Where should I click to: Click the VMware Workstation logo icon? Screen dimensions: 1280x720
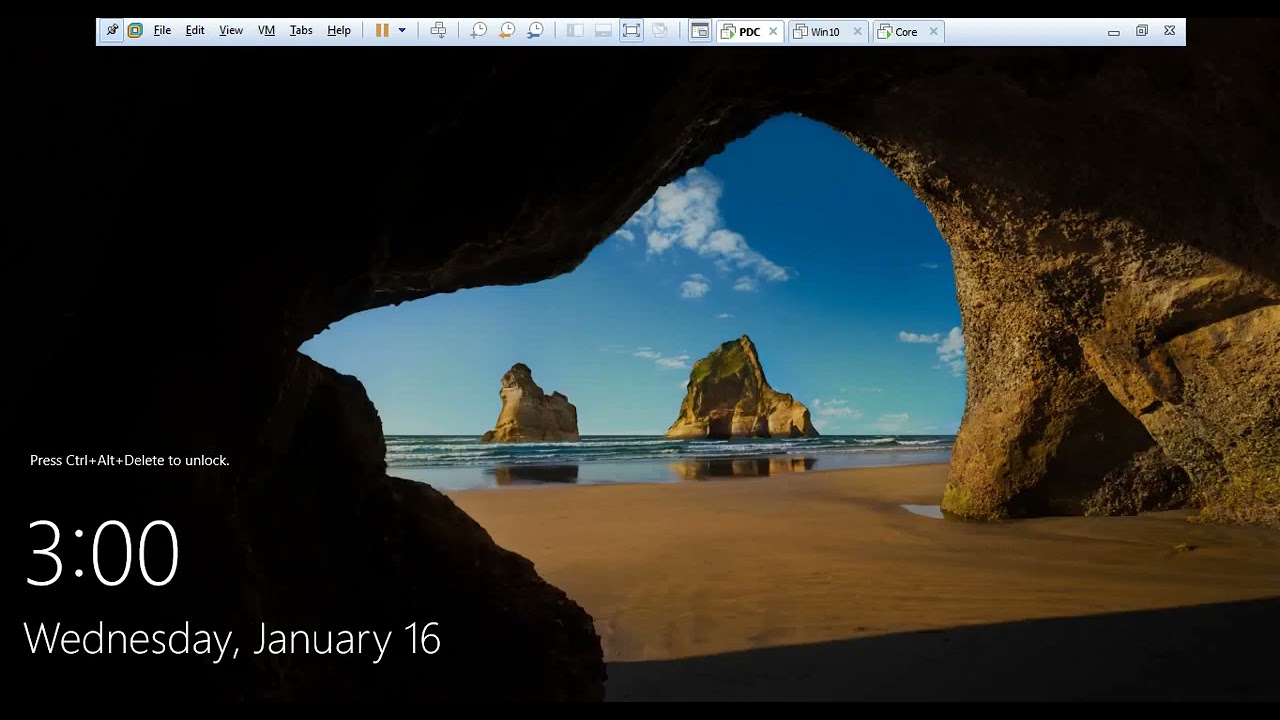[x=135, y=31]
